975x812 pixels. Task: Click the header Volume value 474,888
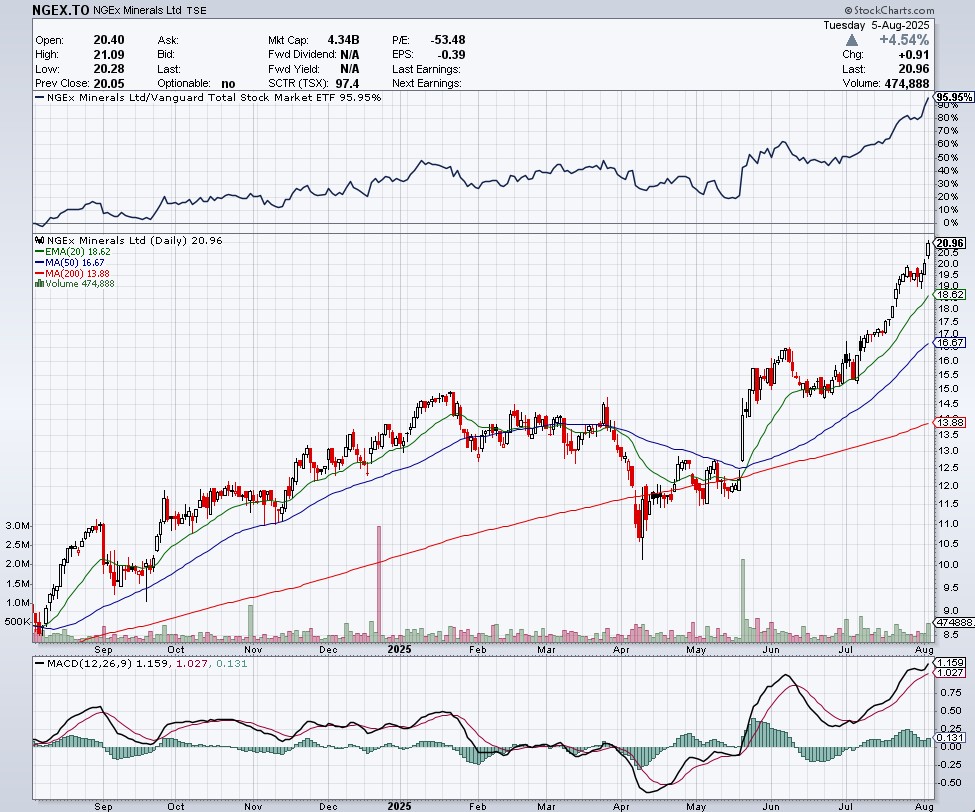[x=907, y=83]
